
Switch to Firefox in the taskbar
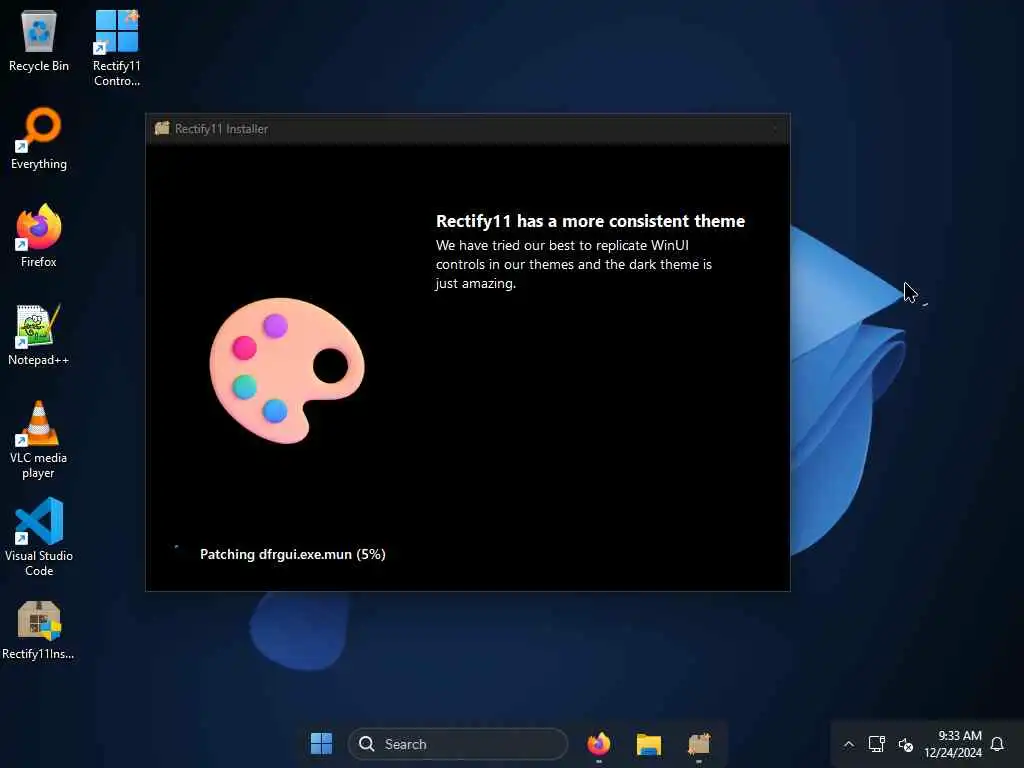tap(598, 744)
